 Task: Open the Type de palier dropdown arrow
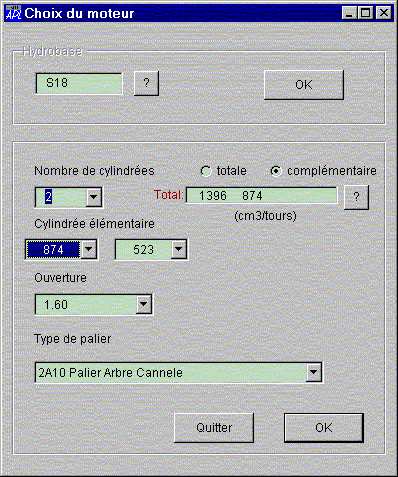[314, 372]
